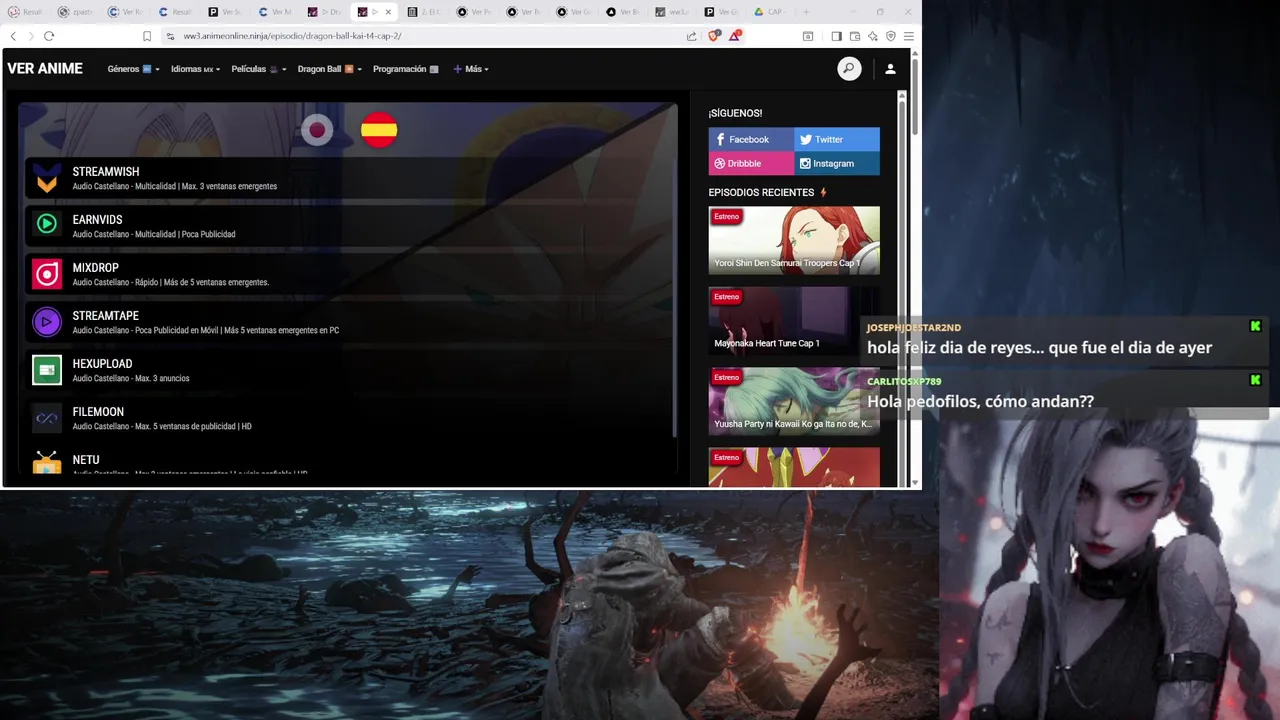Expand the Películas dropdown
Screen dimensions: 1280x720
[259, 69]
